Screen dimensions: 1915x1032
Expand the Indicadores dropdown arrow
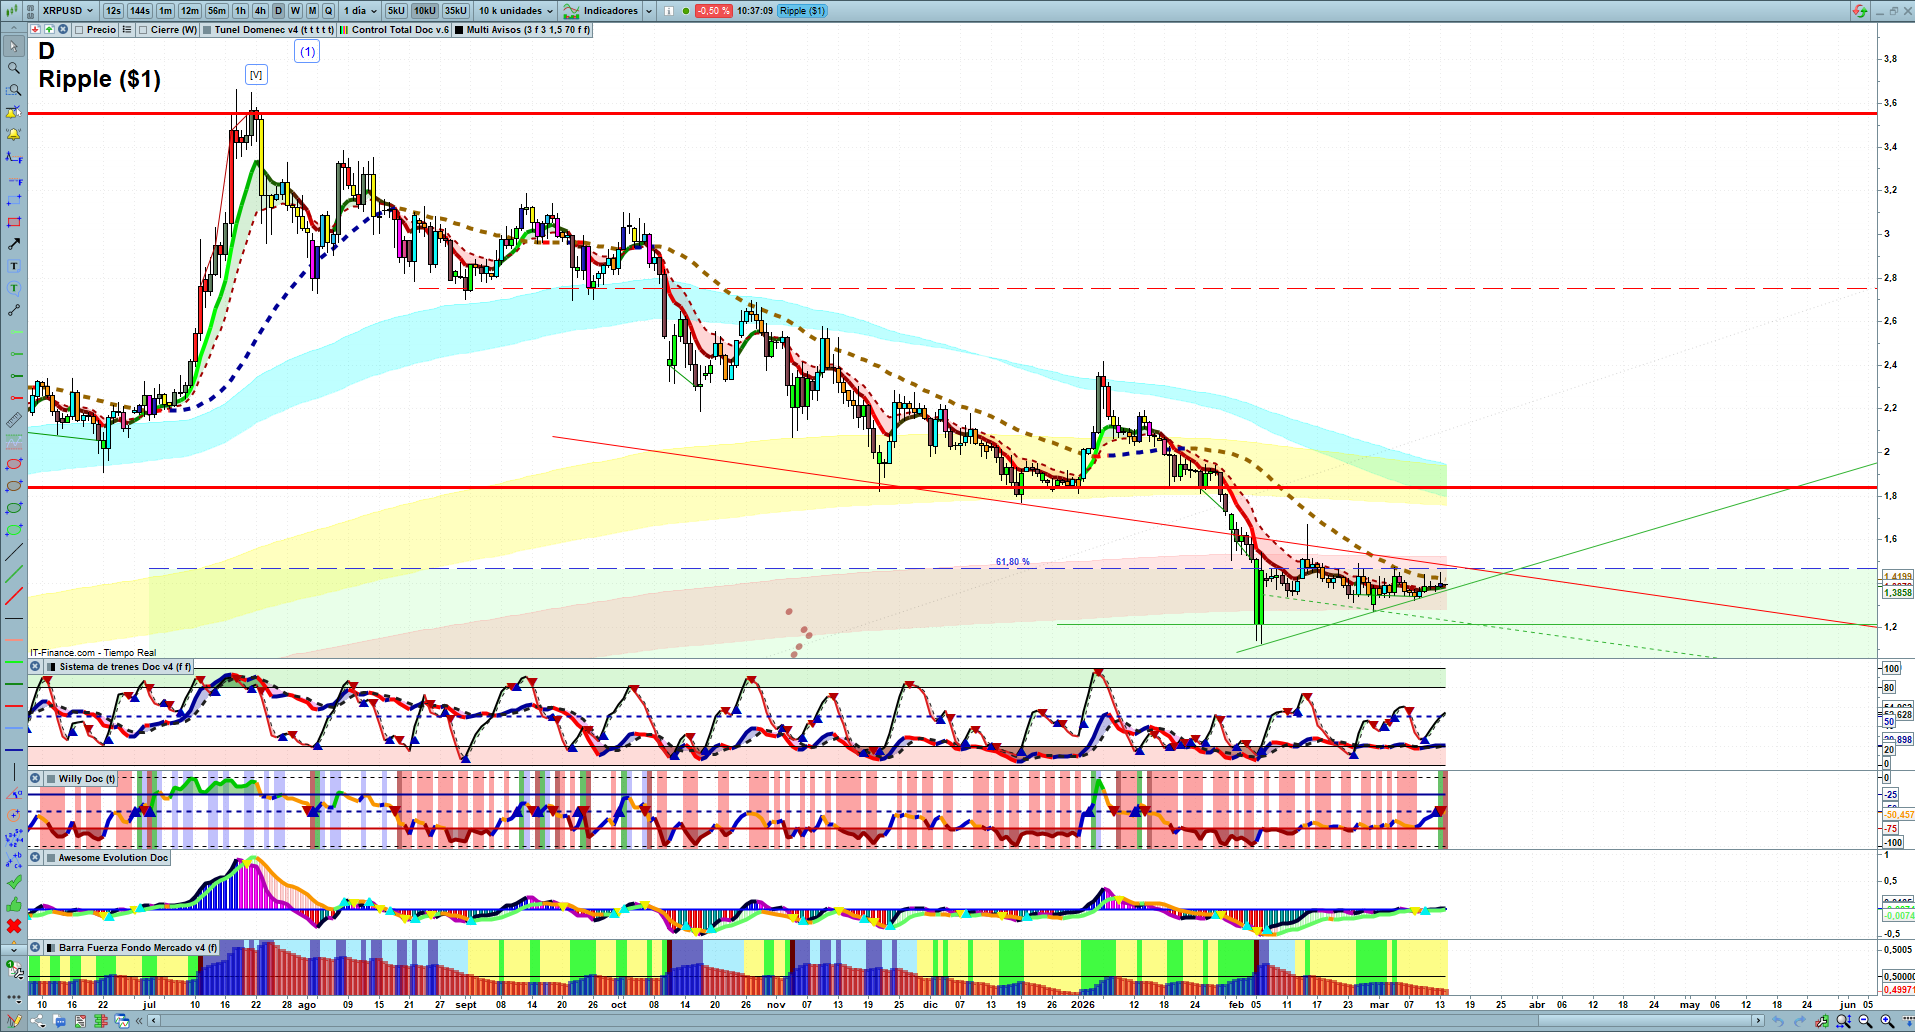click(649, 11)
